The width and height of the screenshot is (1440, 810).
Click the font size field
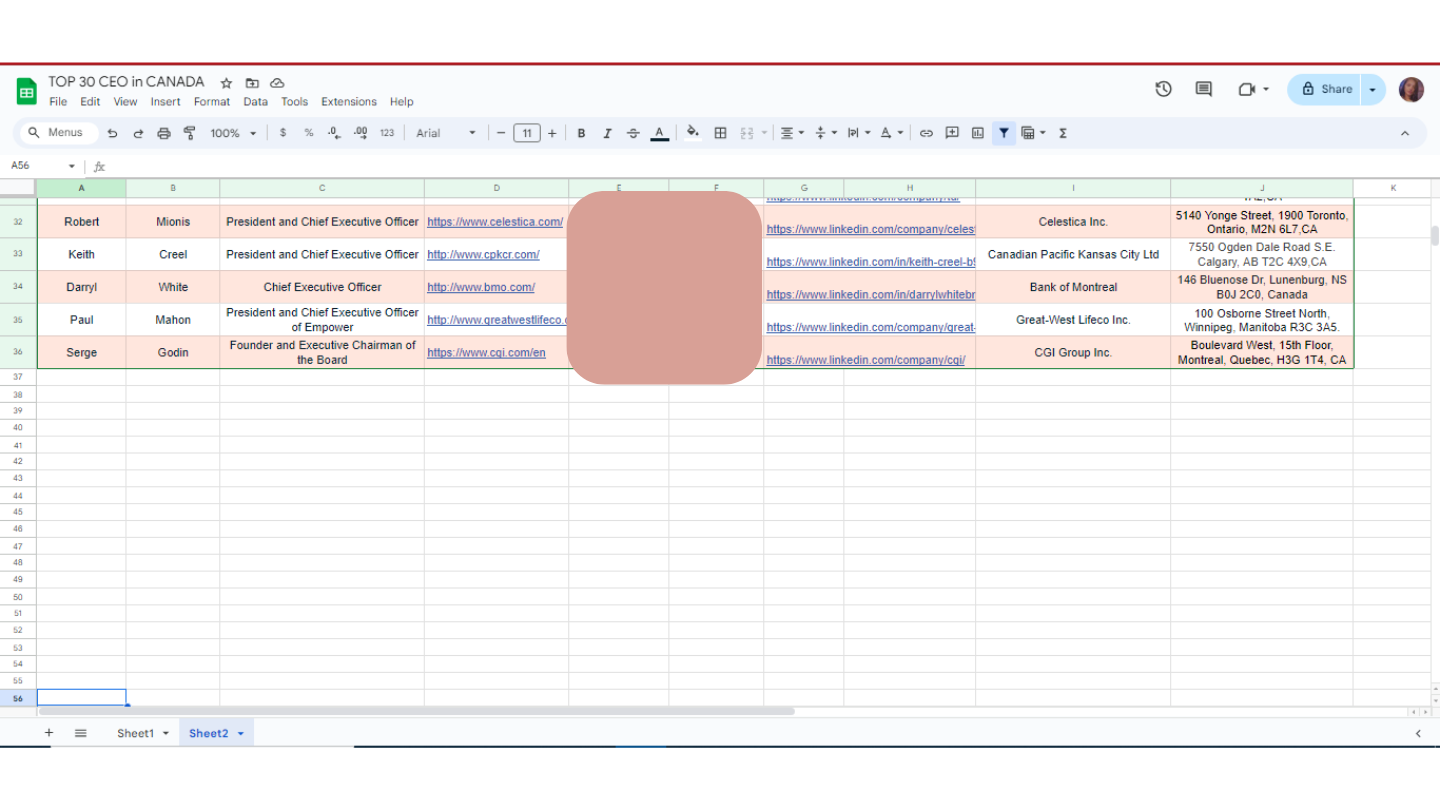(527, 133)
